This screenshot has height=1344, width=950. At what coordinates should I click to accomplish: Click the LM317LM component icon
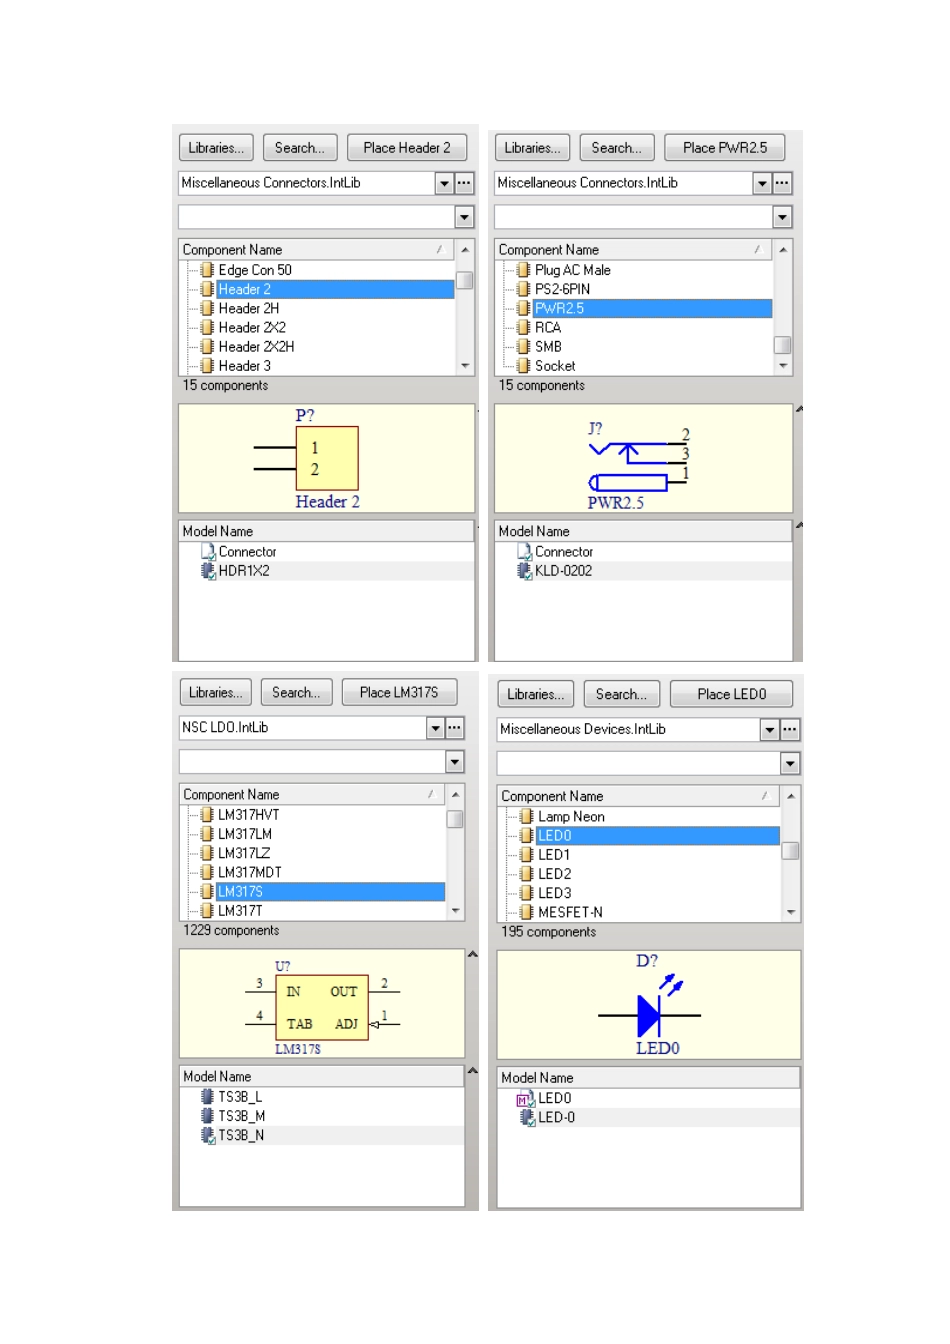pyautogui.click(x=207, y=834)
